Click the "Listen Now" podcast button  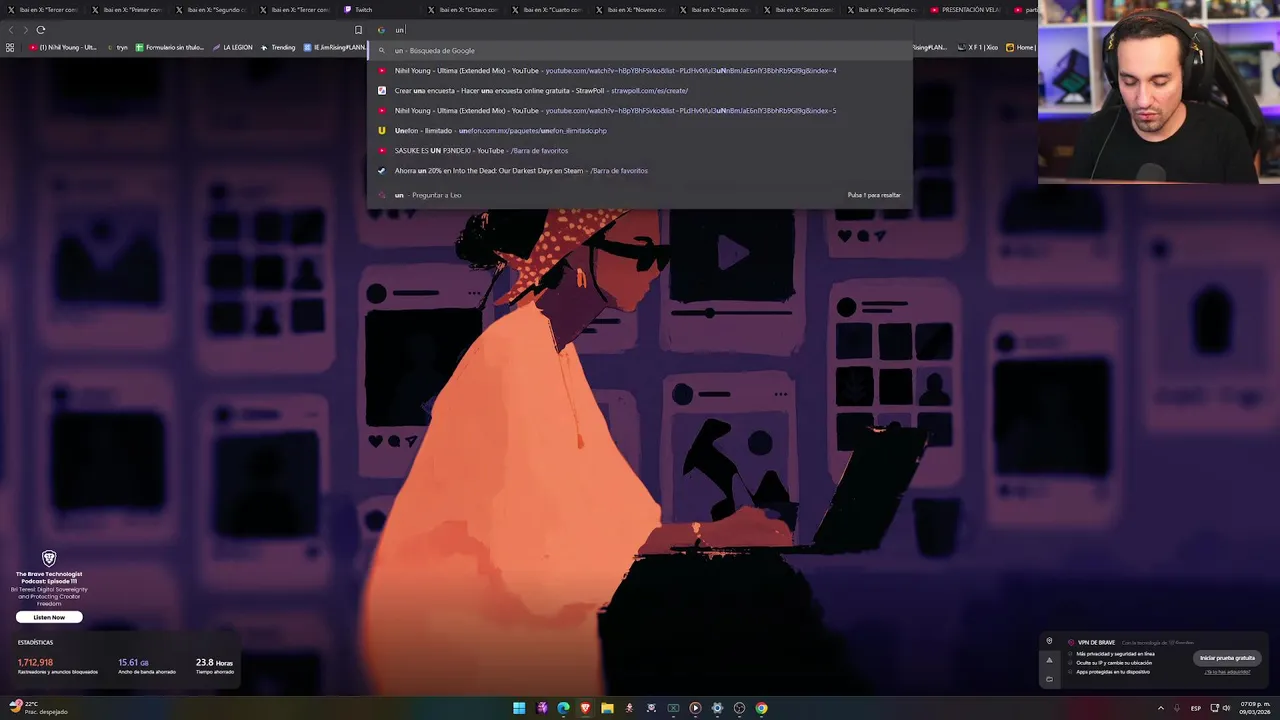(x=49, y=617)
